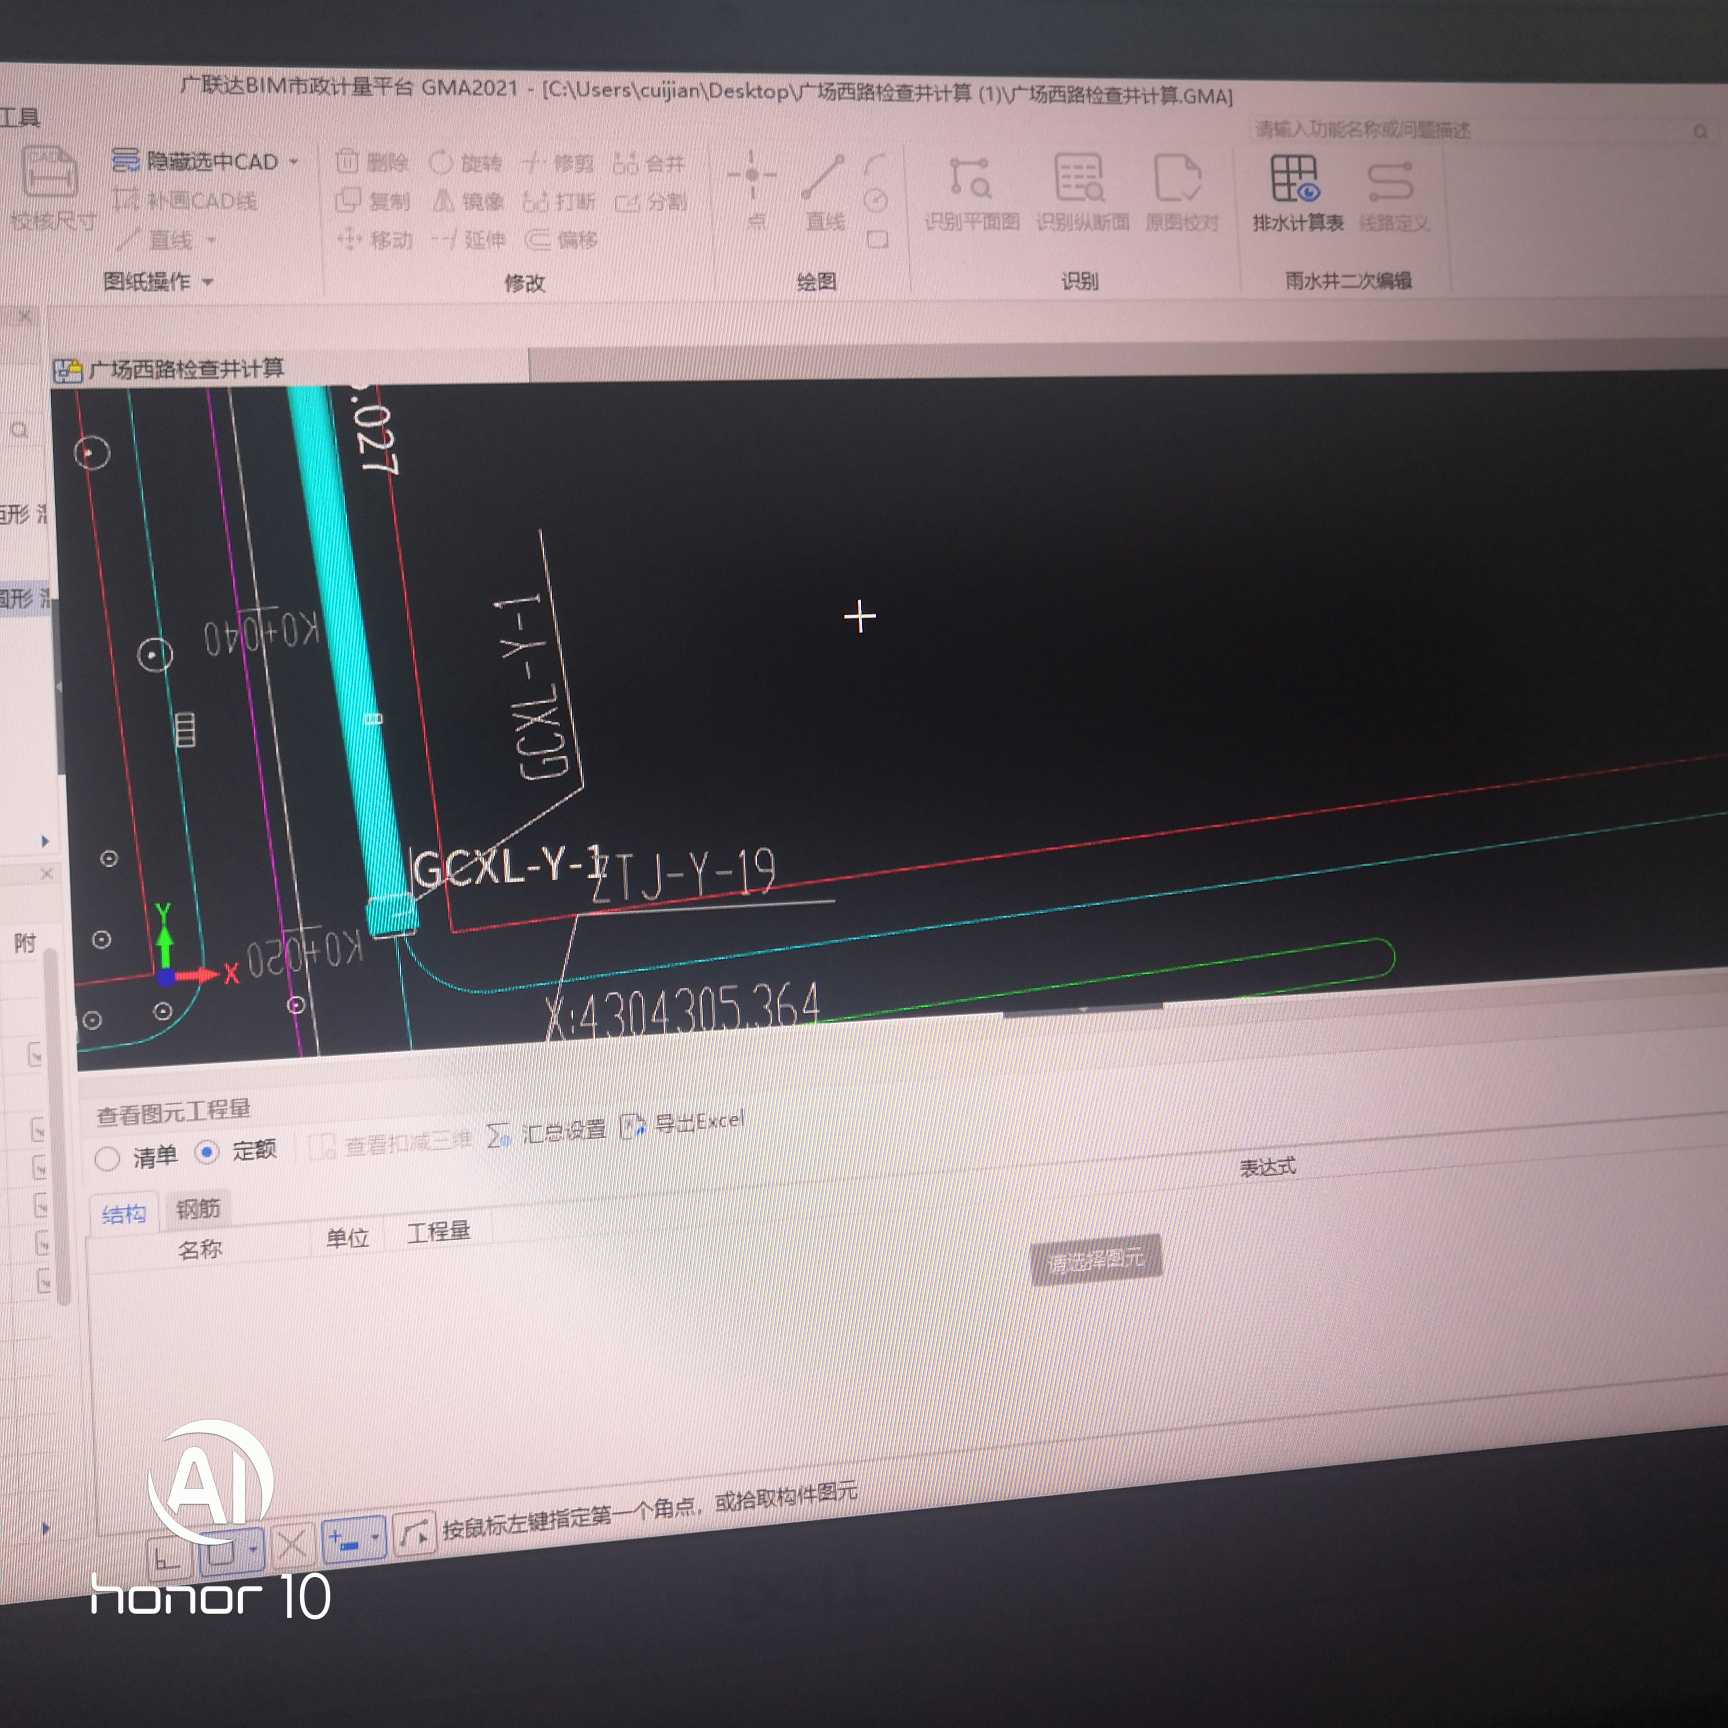The image size is (1728, 1728).
Task: Click the ZTJ-Y-19 label in drawing
Action: pos(684,874)
